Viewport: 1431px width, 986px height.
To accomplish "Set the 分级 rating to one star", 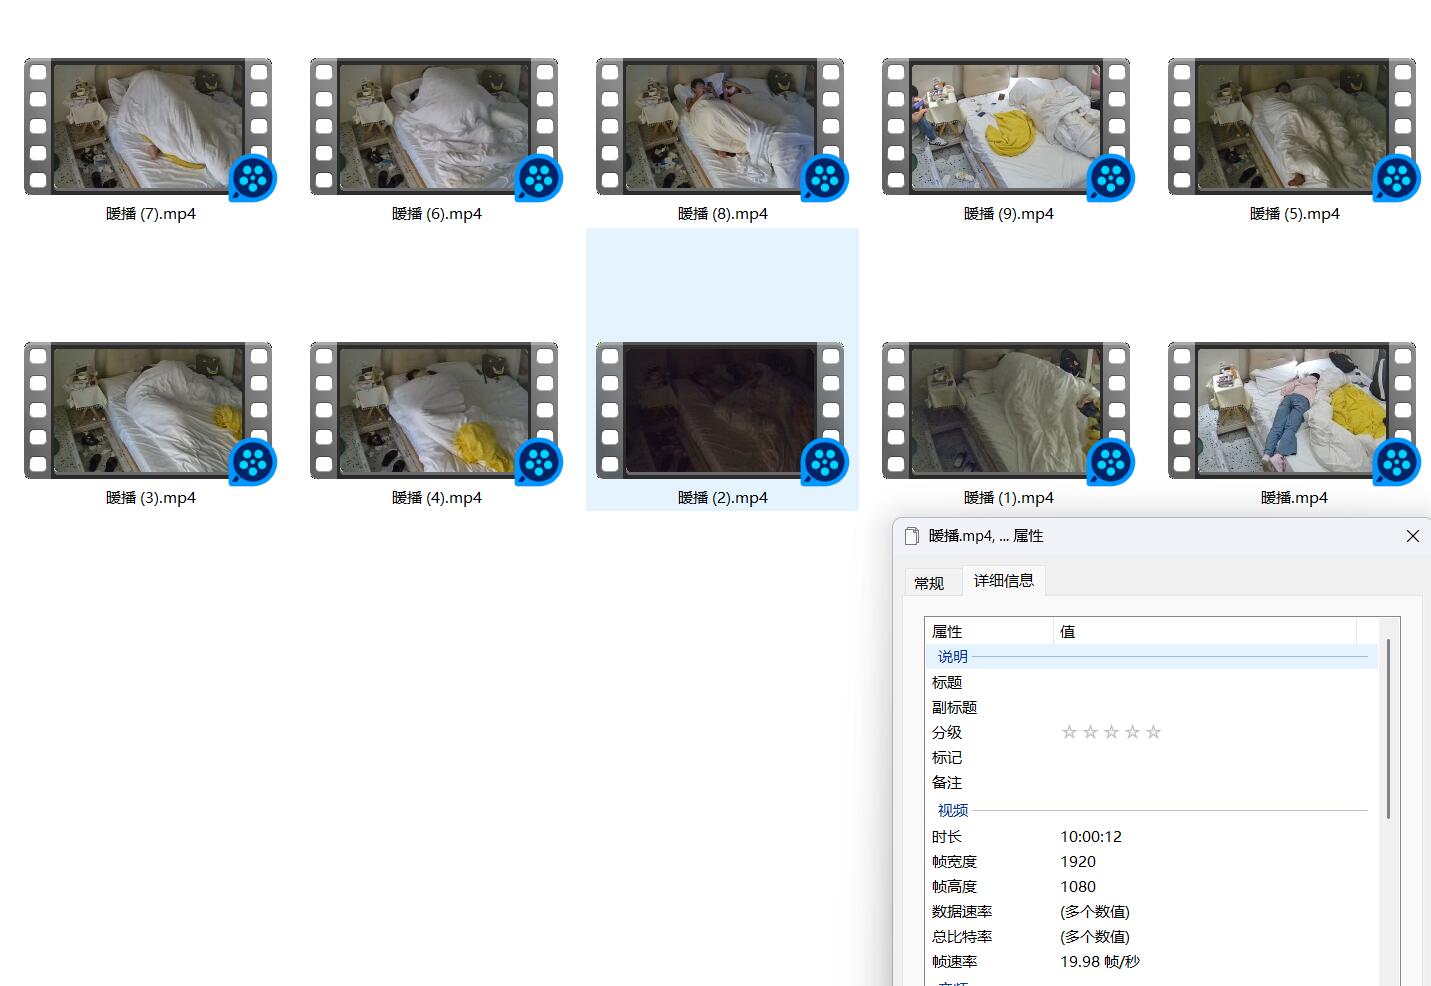I will click(1069, 732).
